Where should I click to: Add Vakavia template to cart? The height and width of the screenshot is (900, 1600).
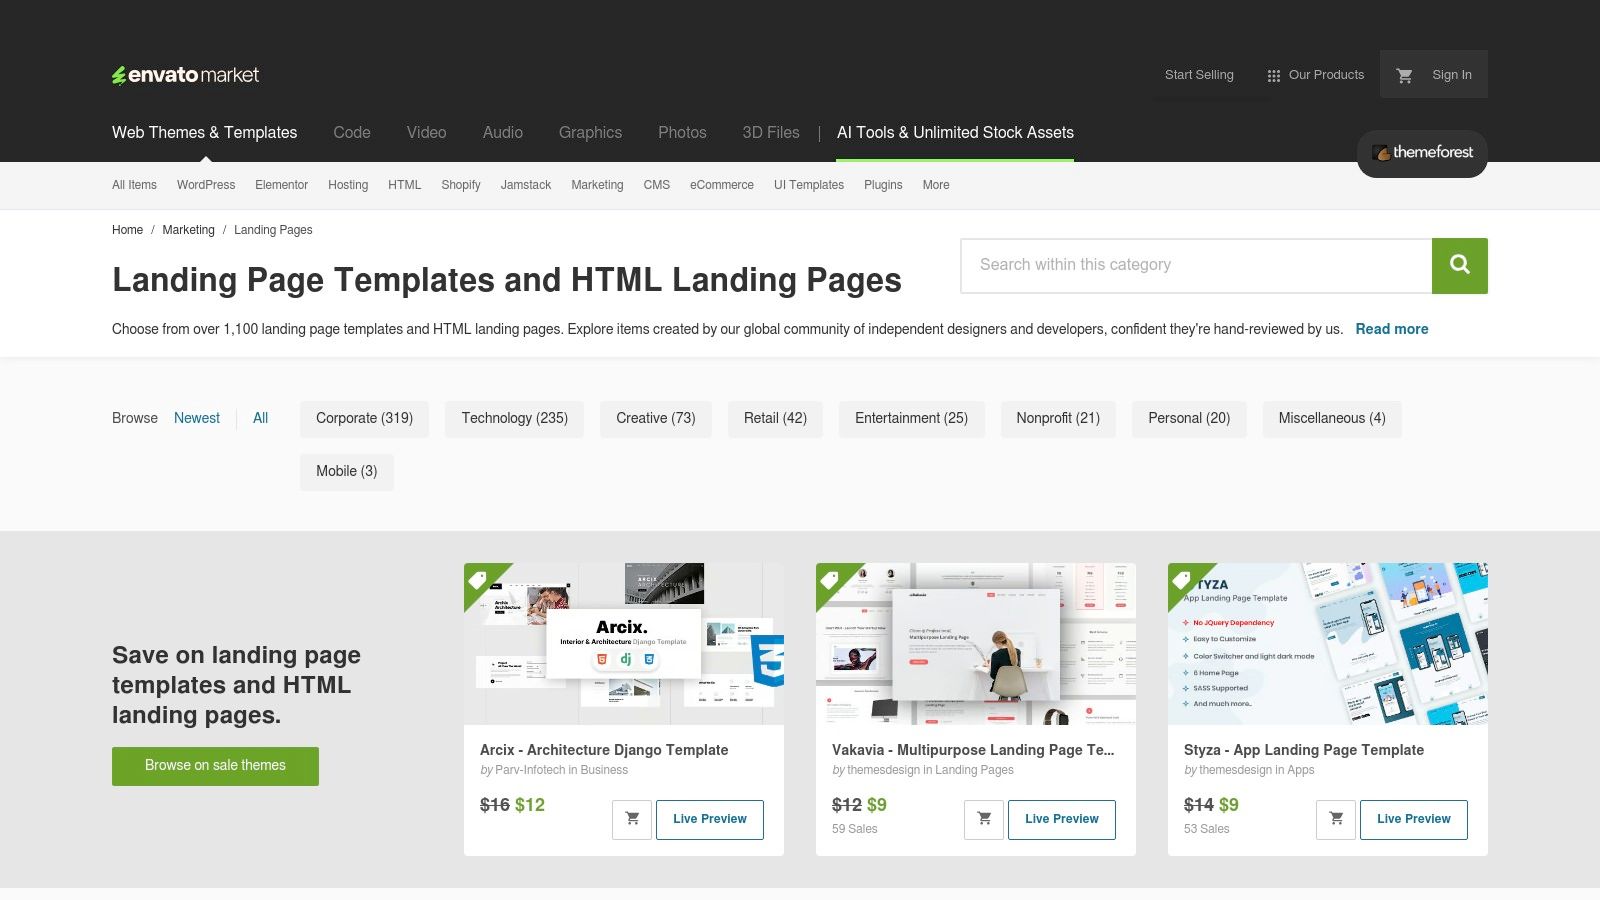tap(984, 818)
